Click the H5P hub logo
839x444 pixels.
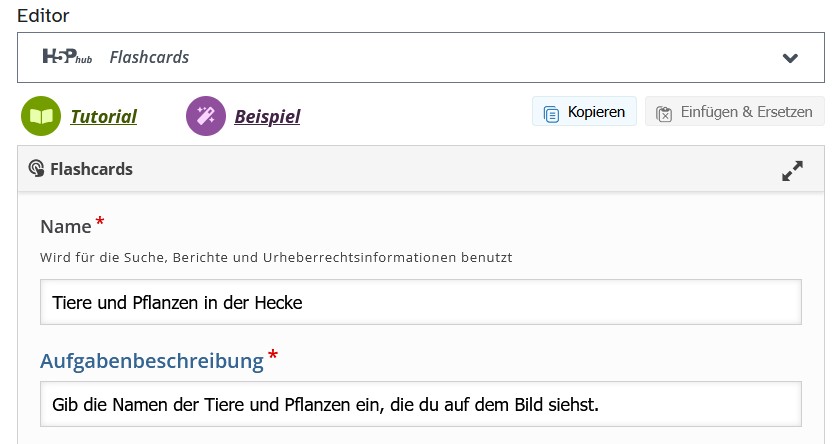[x=67, y=57]
